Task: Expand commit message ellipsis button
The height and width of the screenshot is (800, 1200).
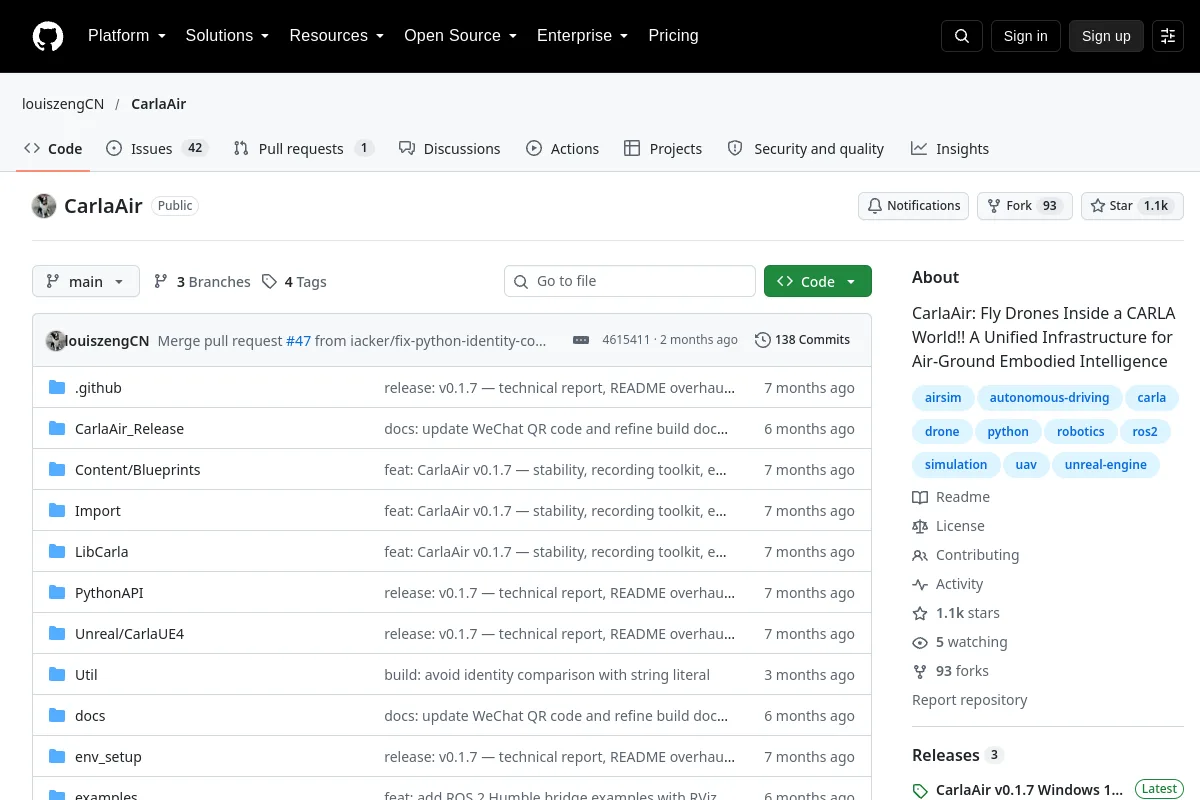Action: 581,340
